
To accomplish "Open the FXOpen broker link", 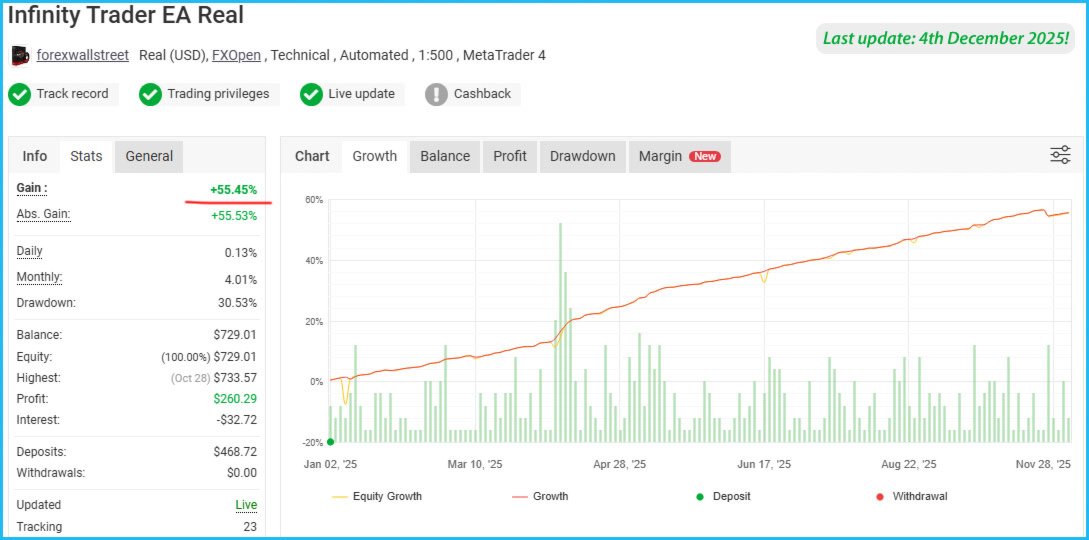I will 236,56.
